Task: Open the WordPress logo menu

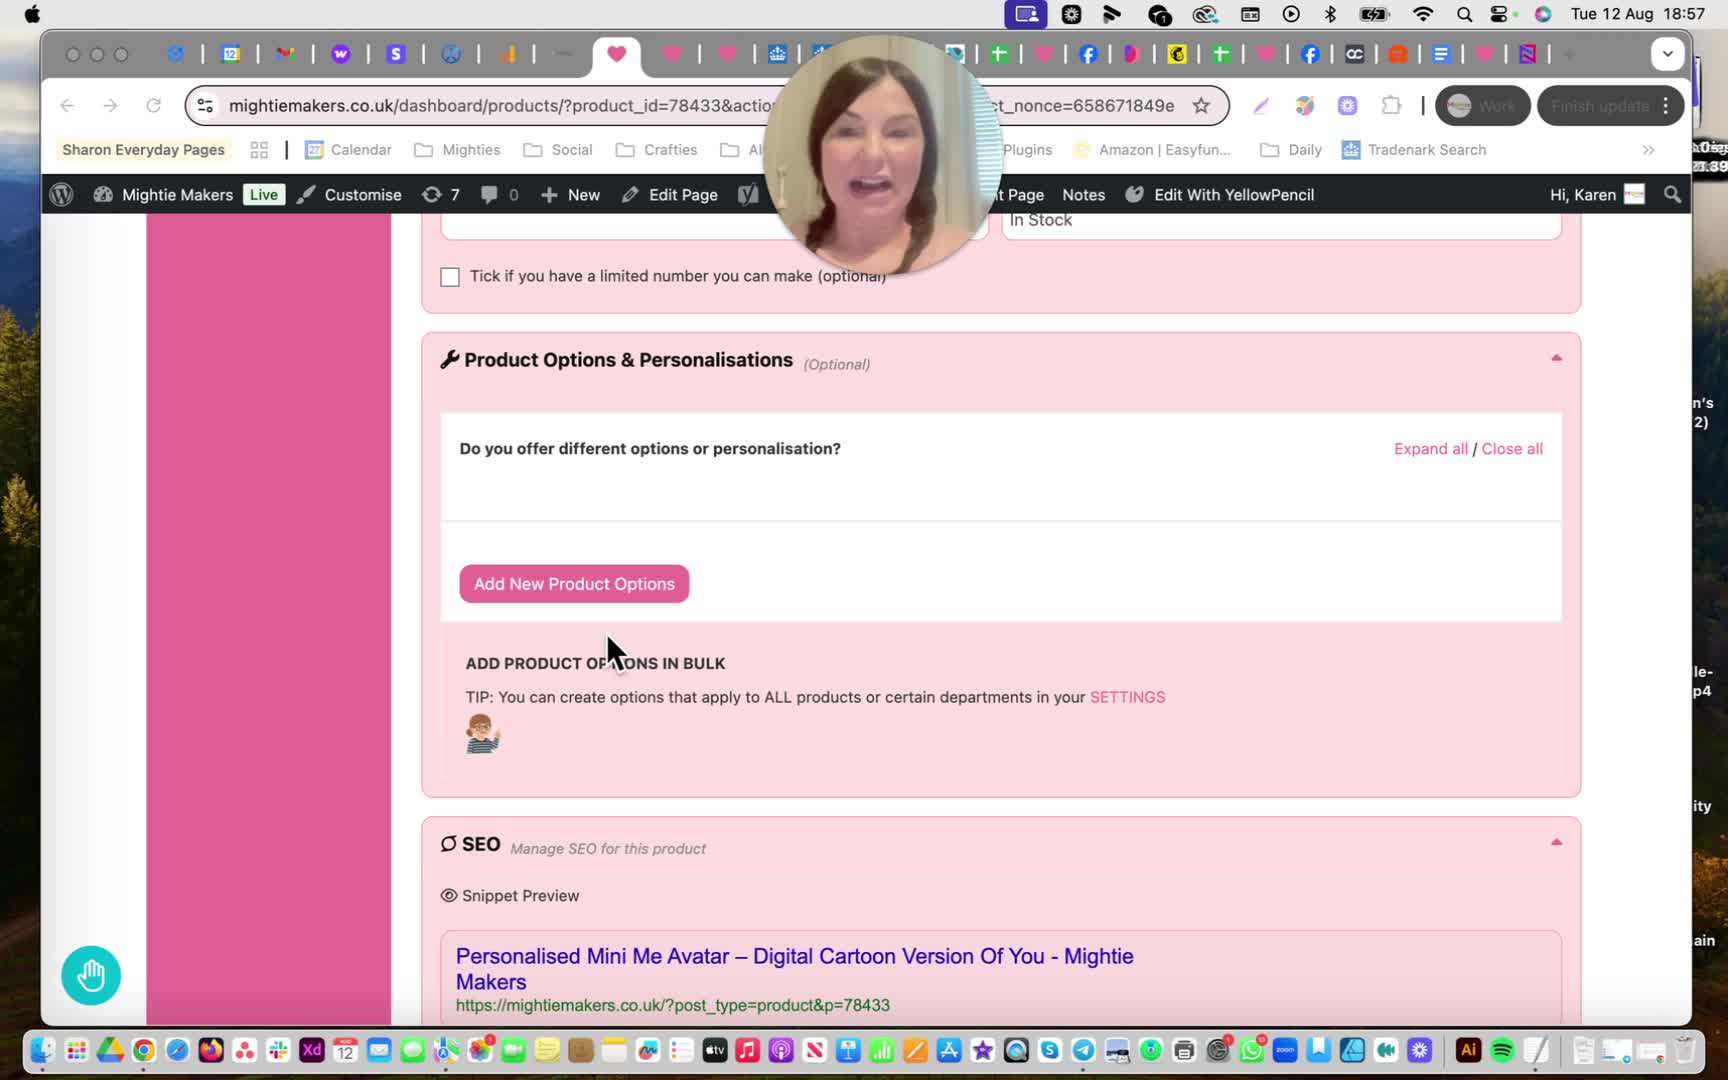Action: point(61,194)
